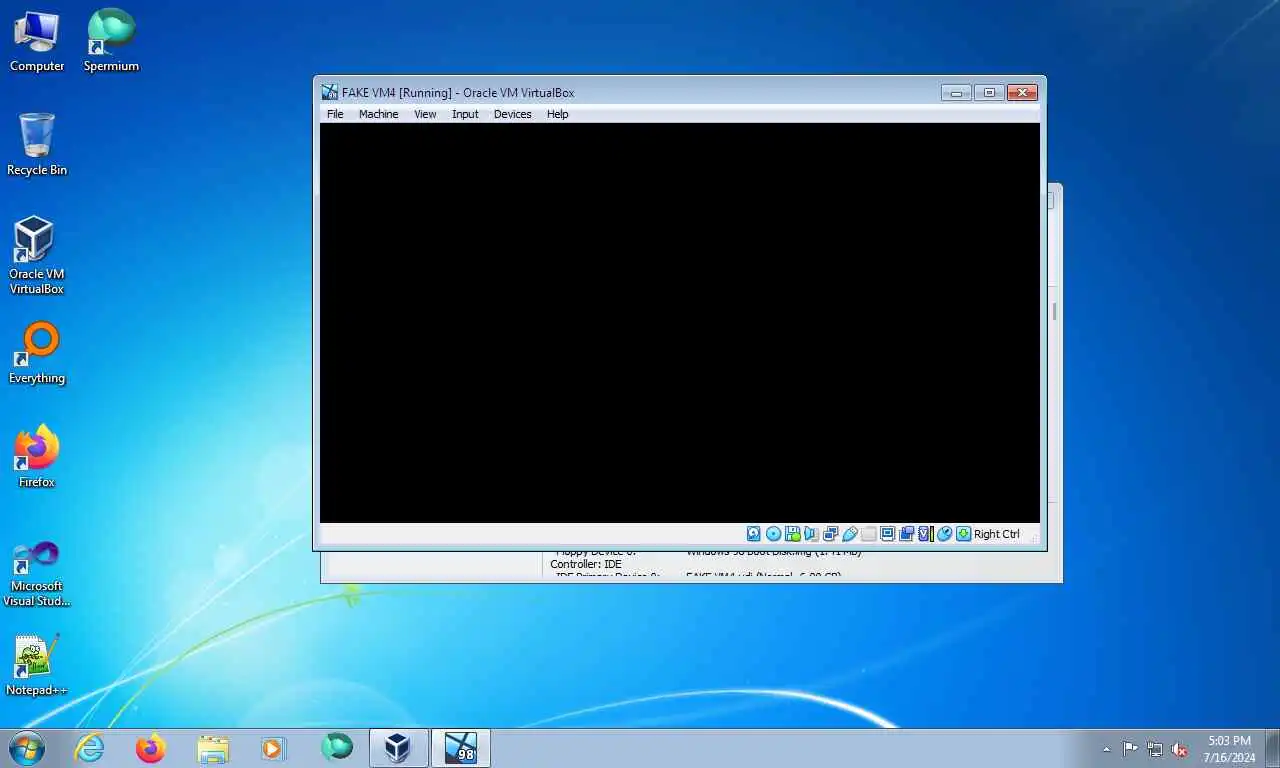Click the audio status icon
This screenshot has width=1280, height=768.
(811, 534)
